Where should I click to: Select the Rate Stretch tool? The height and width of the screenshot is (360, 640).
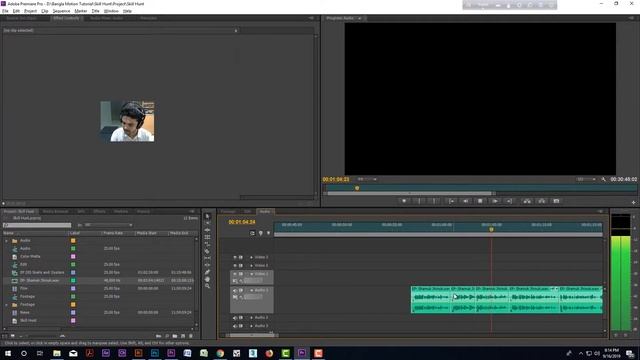tap(207, 244)
